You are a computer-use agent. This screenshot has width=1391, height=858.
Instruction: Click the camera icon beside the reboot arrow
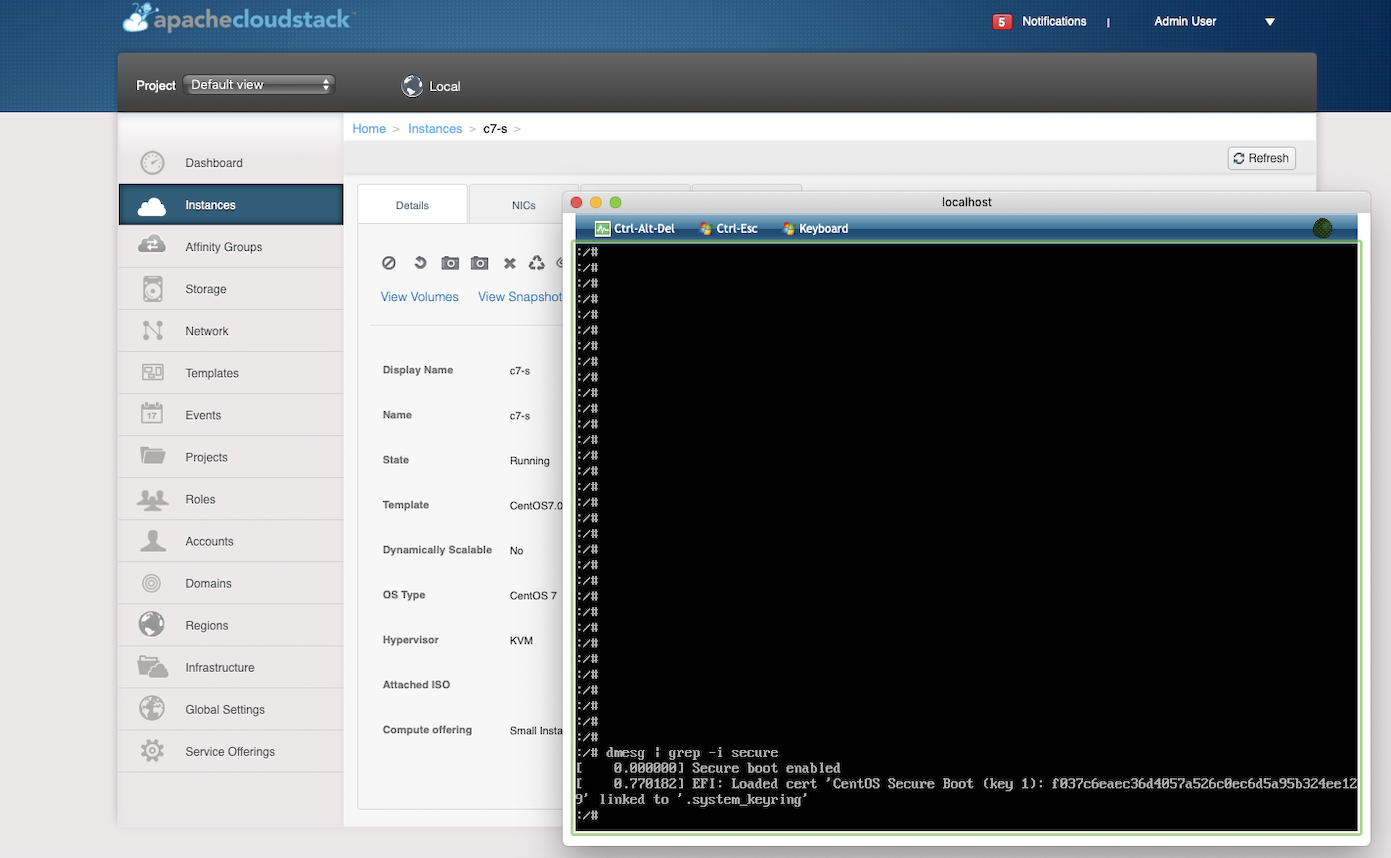pyautogui.click(x=450, y=263)
